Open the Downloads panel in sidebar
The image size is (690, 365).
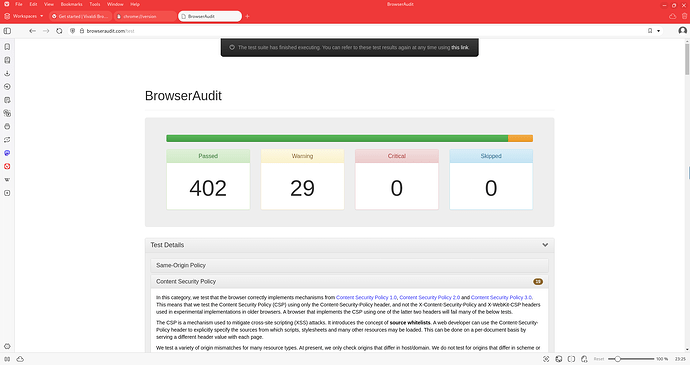(x=7, y=74)
